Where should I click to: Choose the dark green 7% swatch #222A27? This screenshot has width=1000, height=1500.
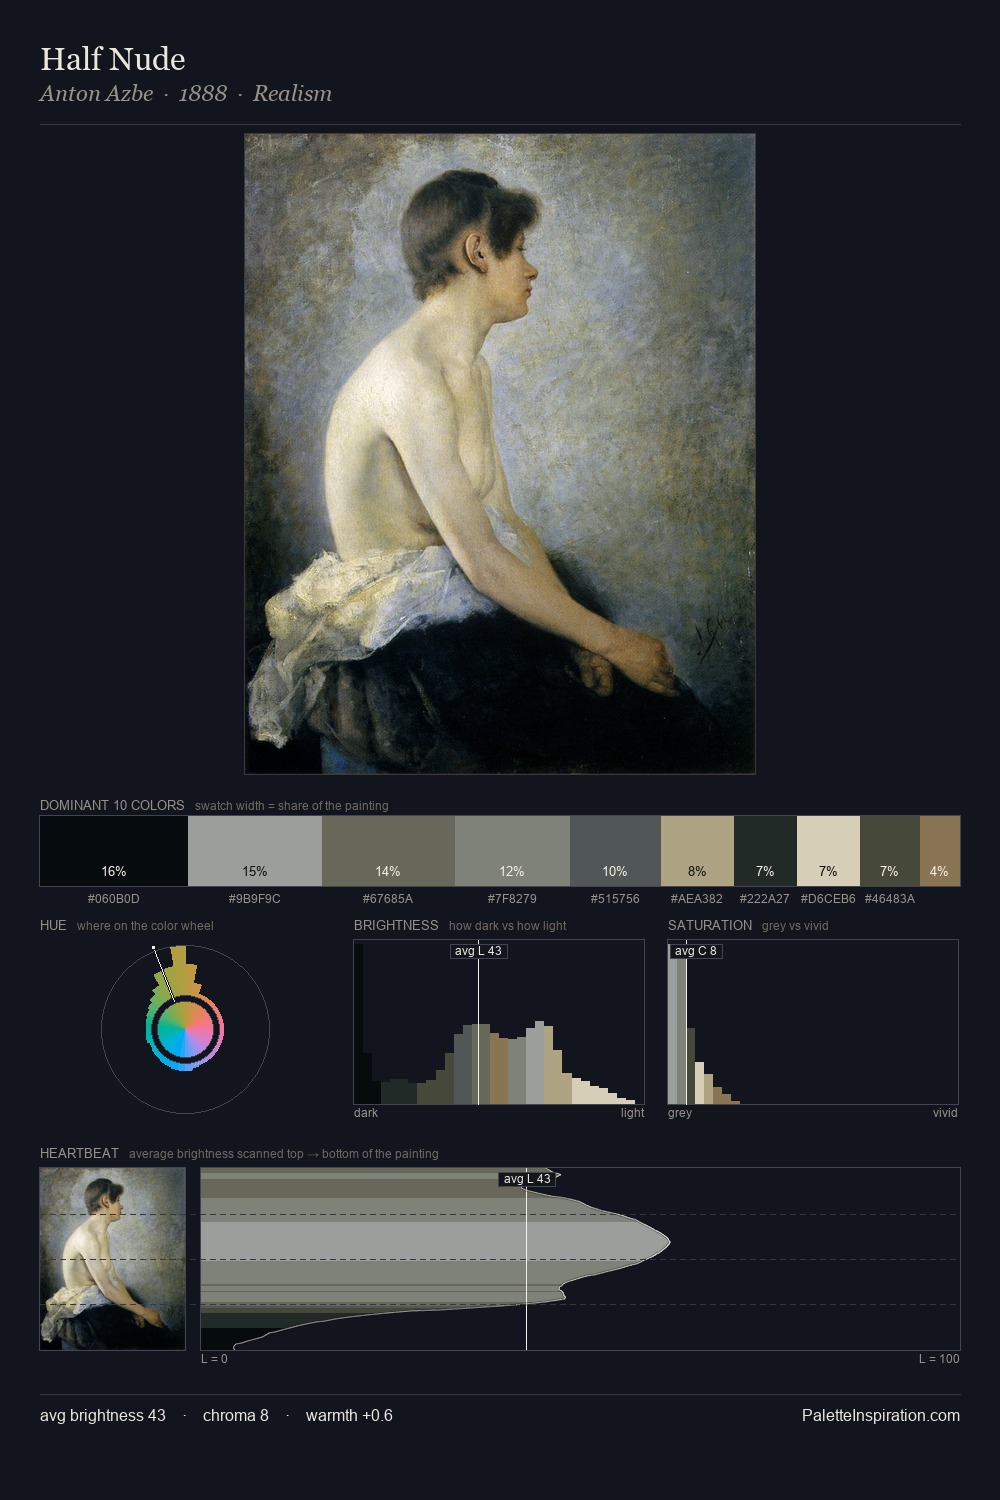click(765, 851)
